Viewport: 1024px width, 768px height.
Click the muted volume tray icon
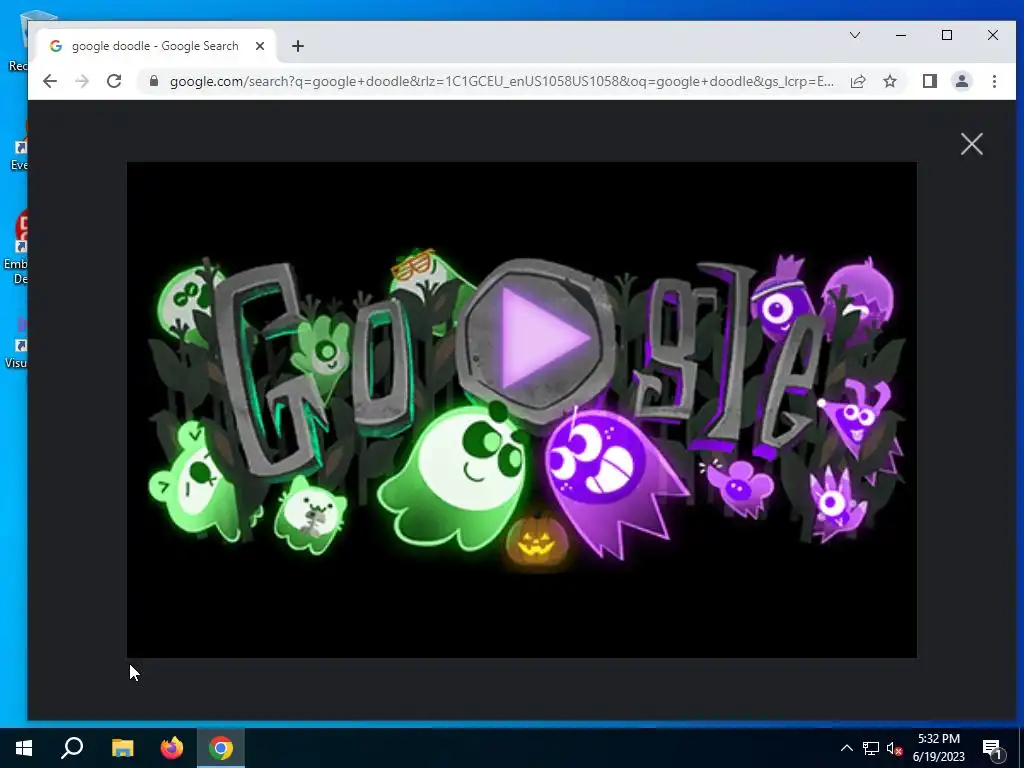point(895,748)
